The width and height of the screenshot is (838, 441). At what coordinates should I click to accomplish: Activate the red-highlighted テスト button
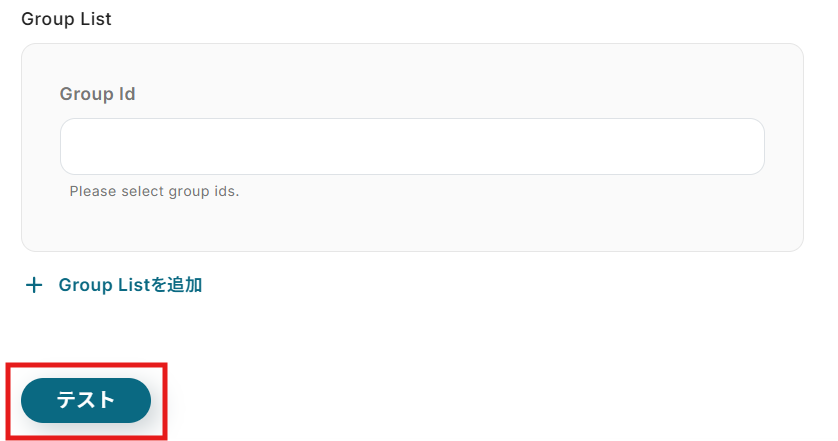tap(86, 400)
